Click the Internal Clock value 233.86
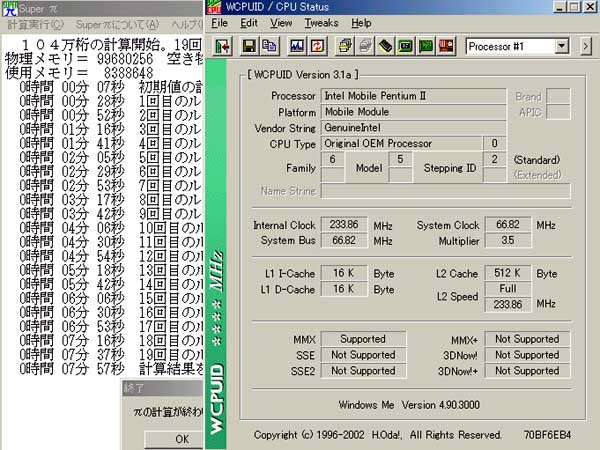Screen dimensions: 600x450 344,225
